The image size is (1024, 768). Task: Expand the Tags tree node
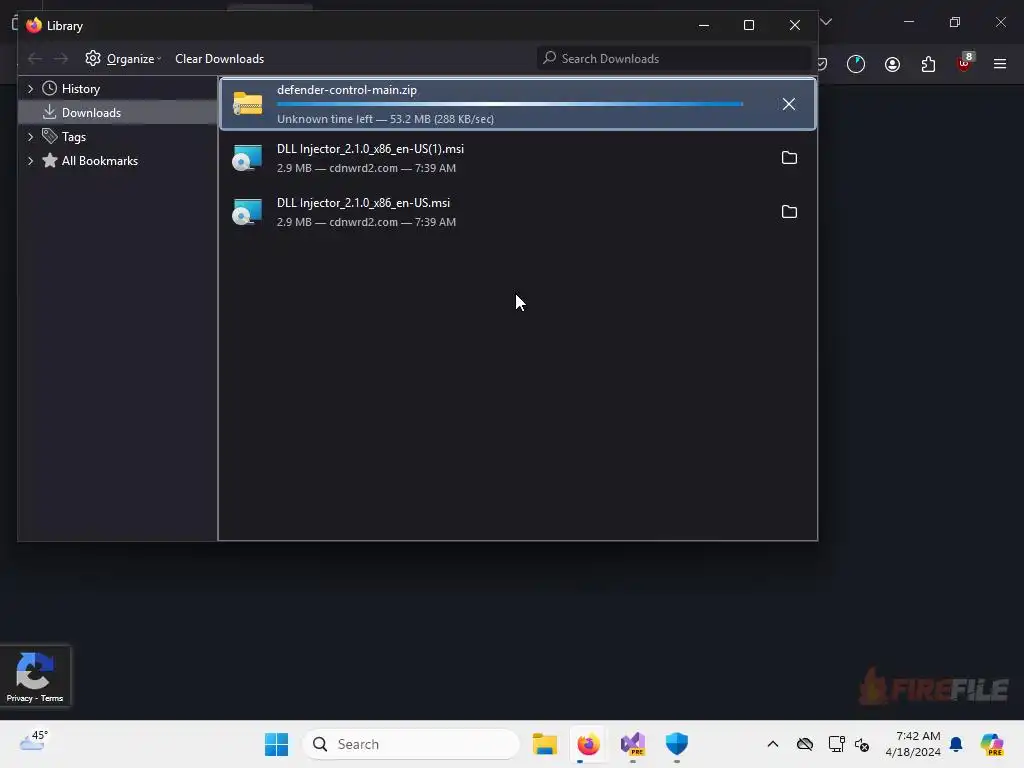(30, 136)
